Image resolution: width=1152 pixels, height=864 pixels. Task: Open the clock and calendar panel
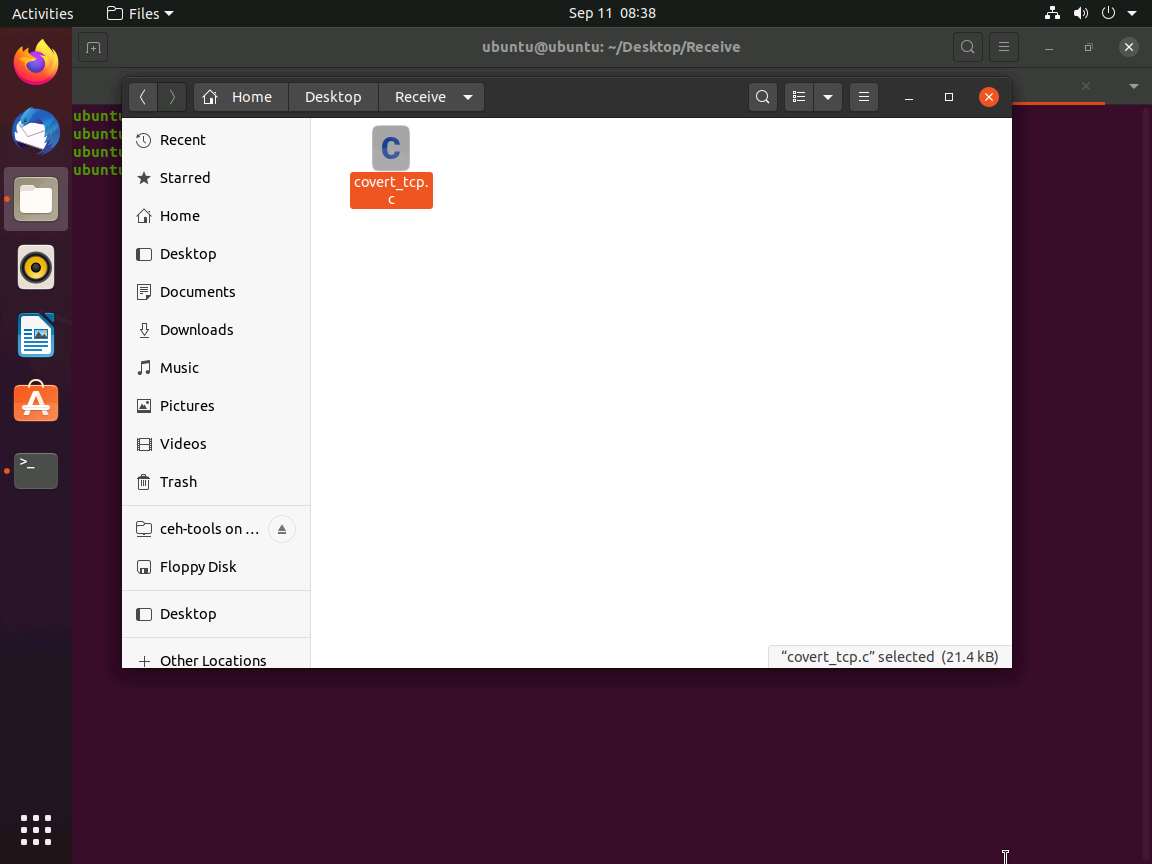612,13
